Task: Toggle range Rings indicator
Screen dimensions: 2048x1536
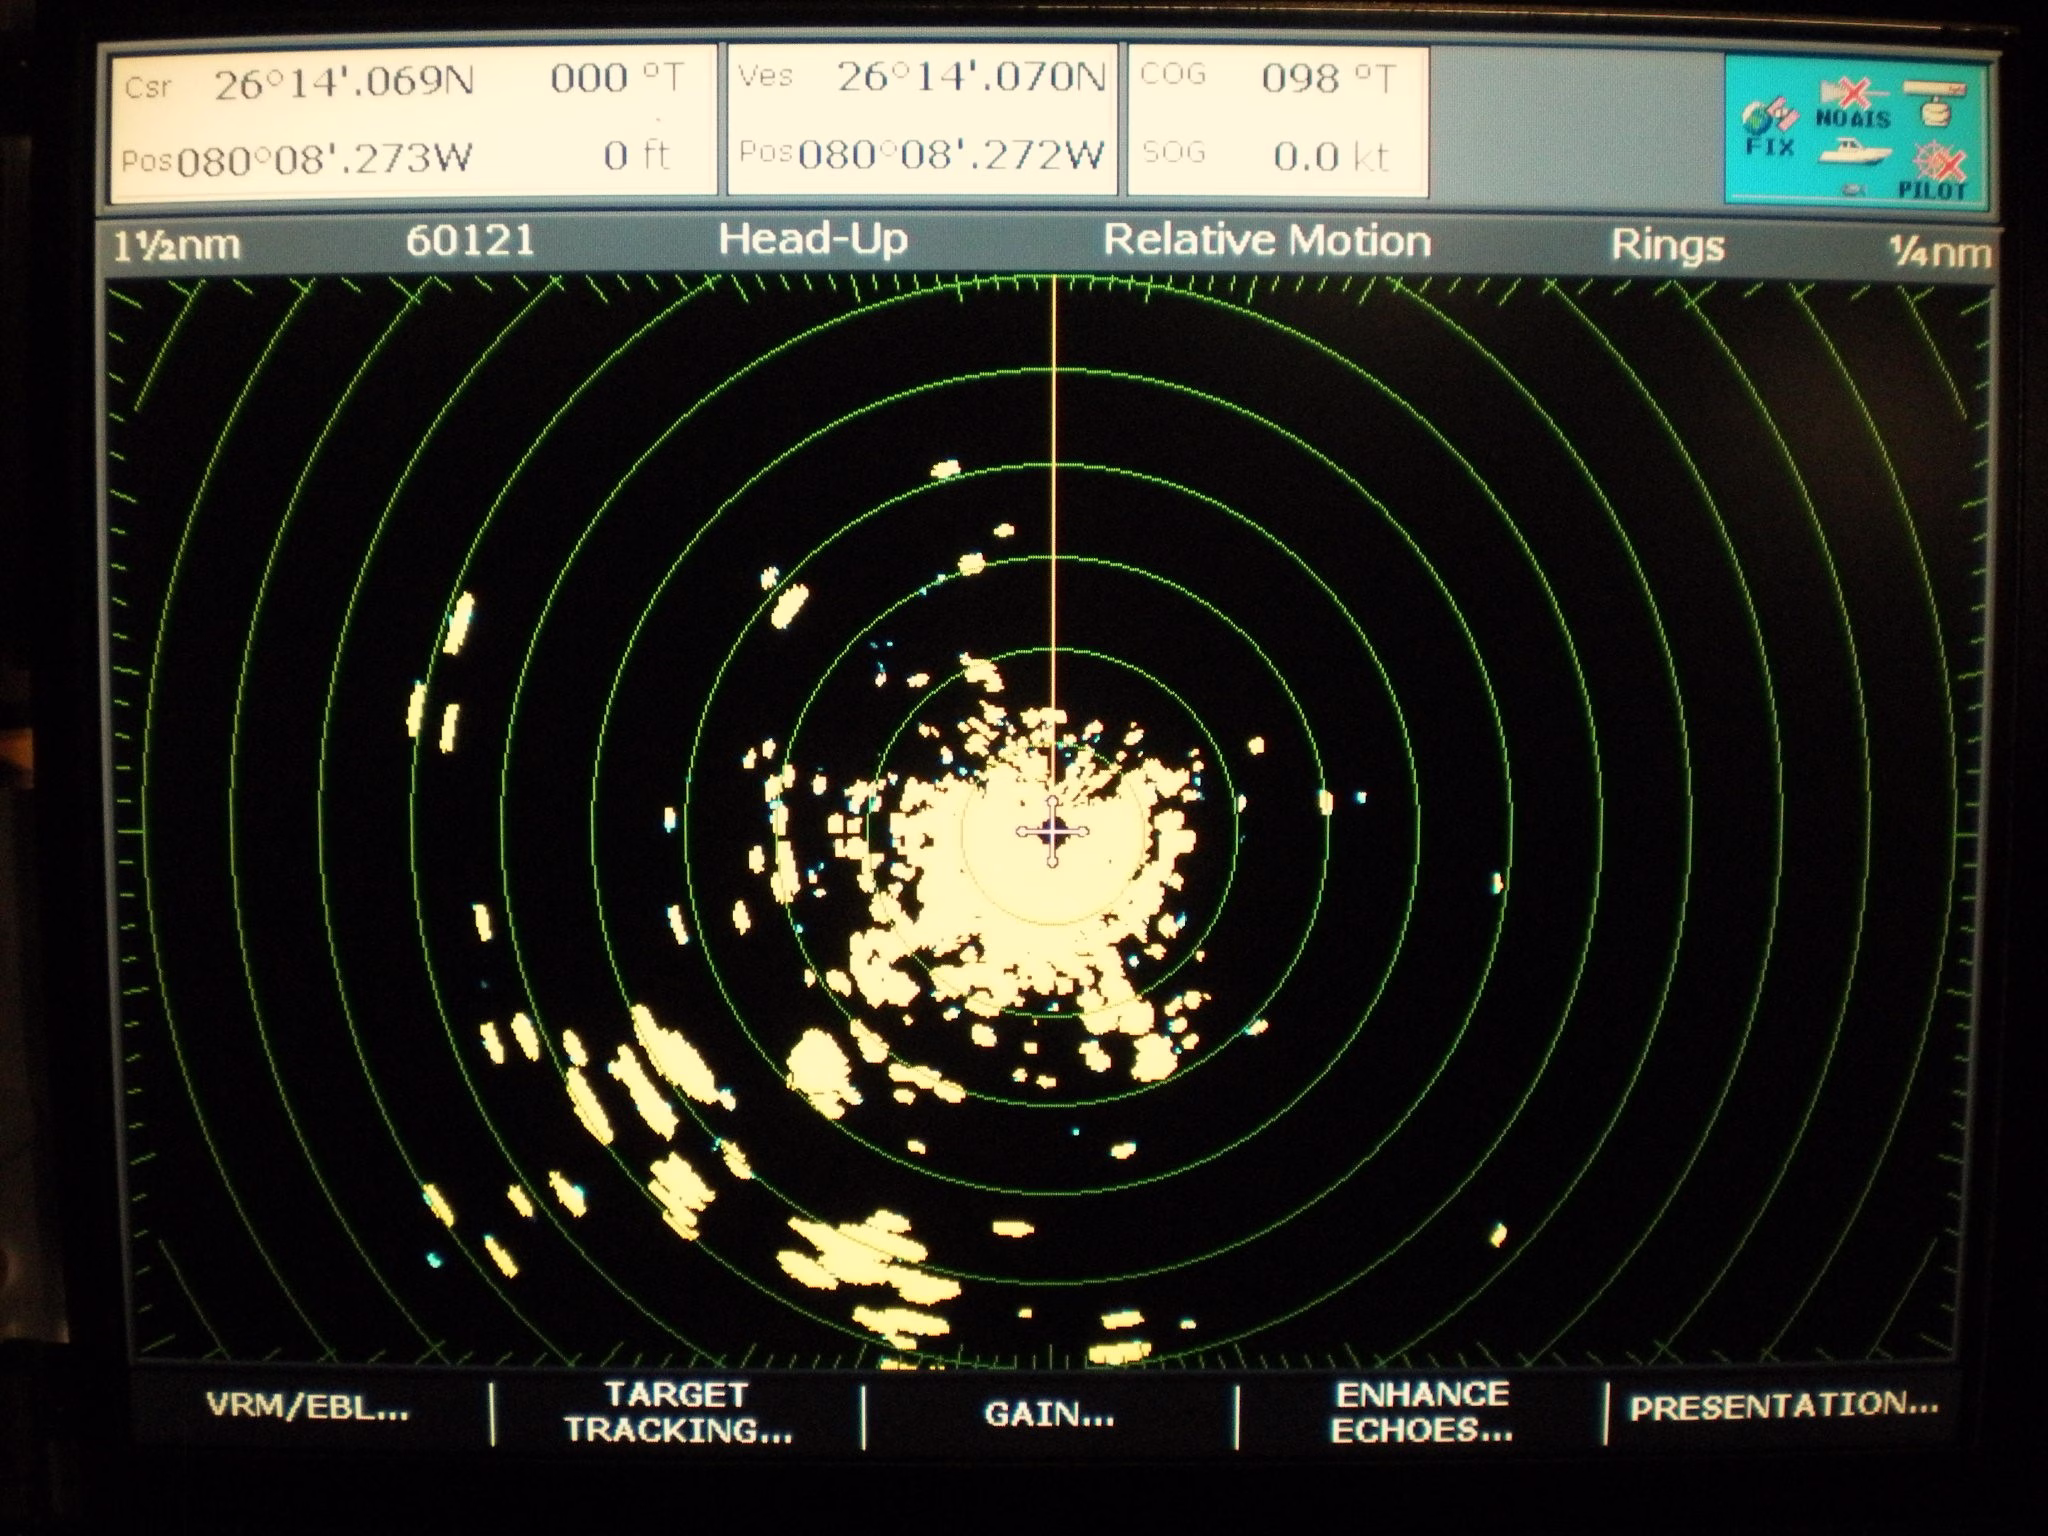Action: 1667,246
